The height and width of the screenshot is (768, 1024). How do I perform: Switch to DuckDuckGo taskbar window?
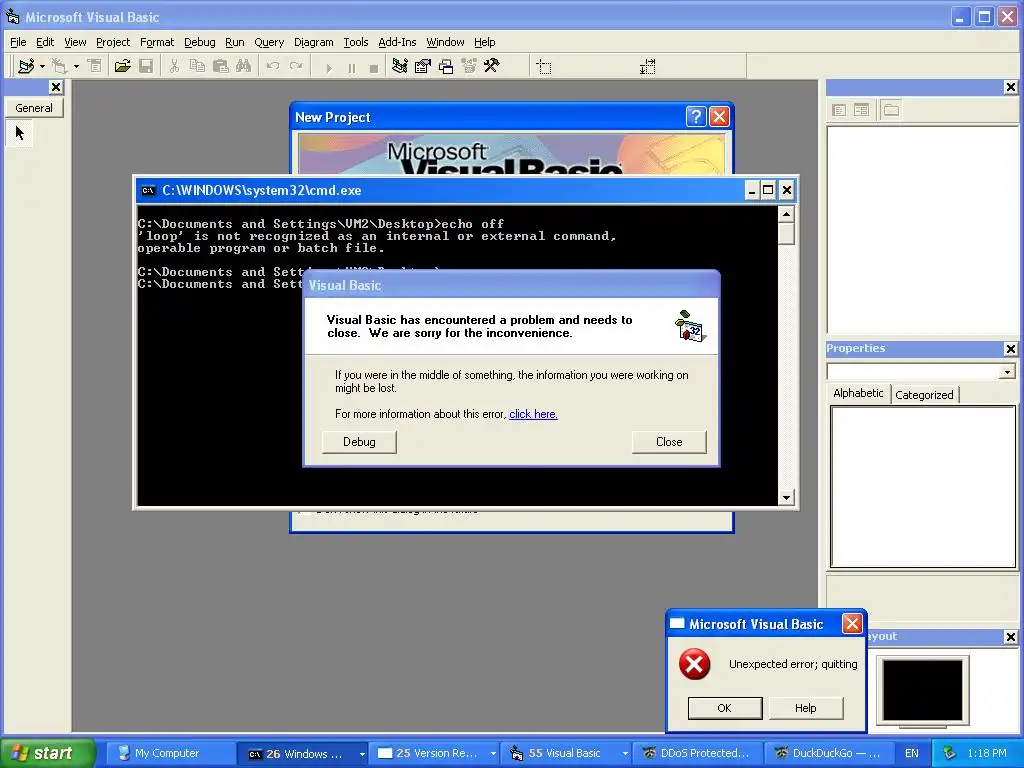coord(828,754)
